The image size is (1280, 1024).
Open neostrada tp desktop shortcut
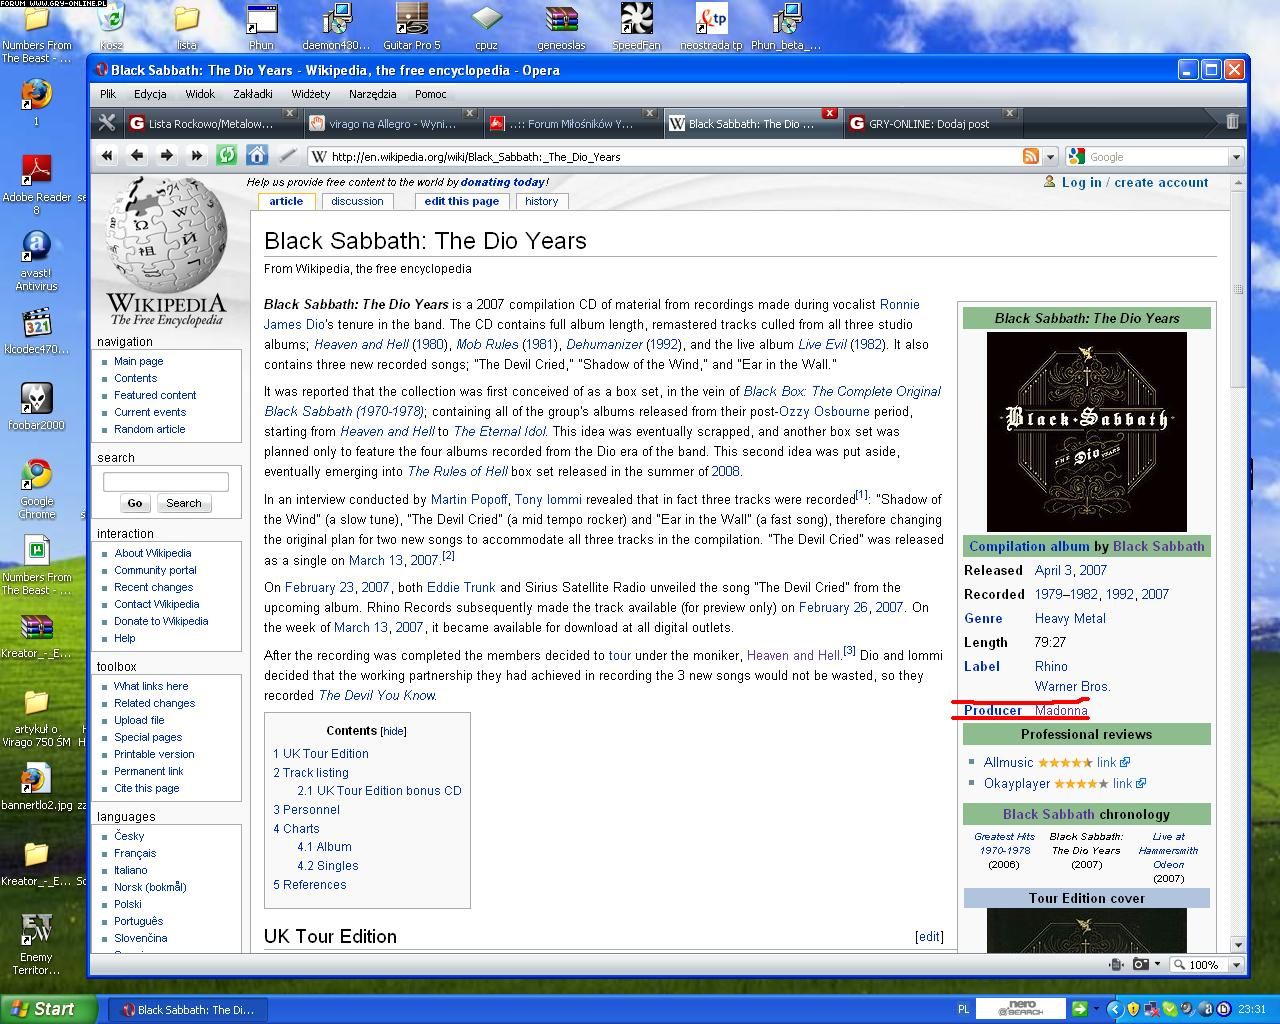point(711,27)
